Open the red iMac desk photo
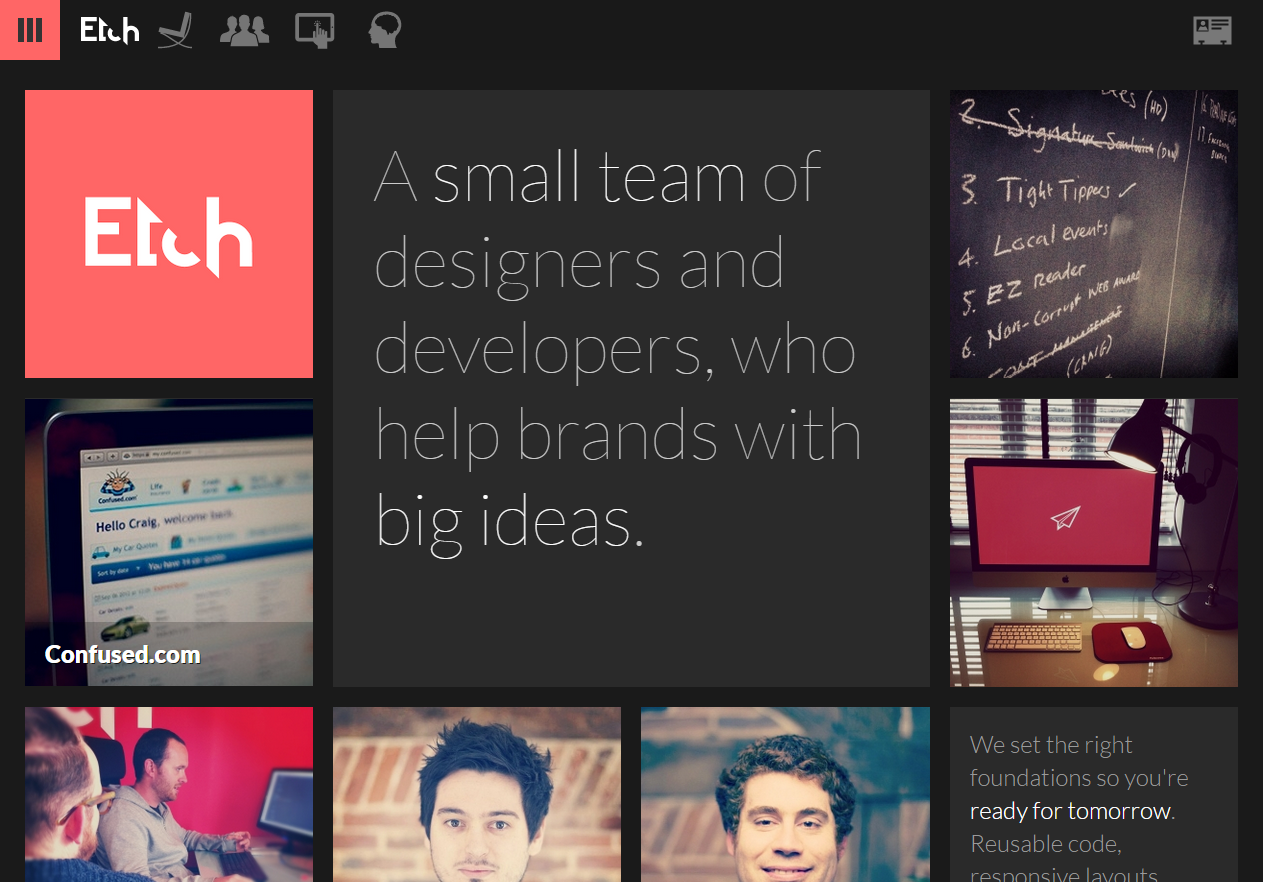The height and width of the screenshot is (882, 1263). pos(1094,542)
